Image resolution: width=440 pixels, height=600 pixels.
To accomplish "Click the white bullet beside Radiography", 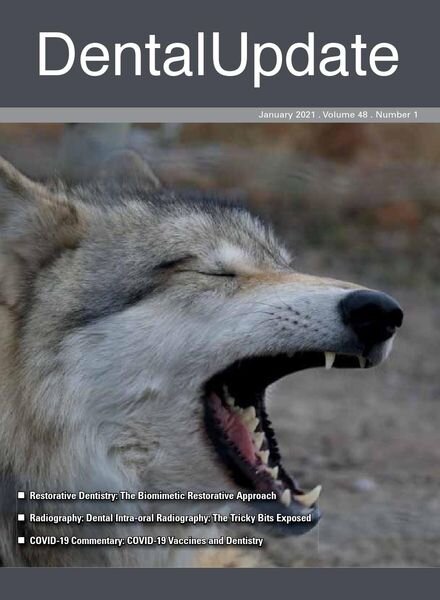I will click(21, 518).
